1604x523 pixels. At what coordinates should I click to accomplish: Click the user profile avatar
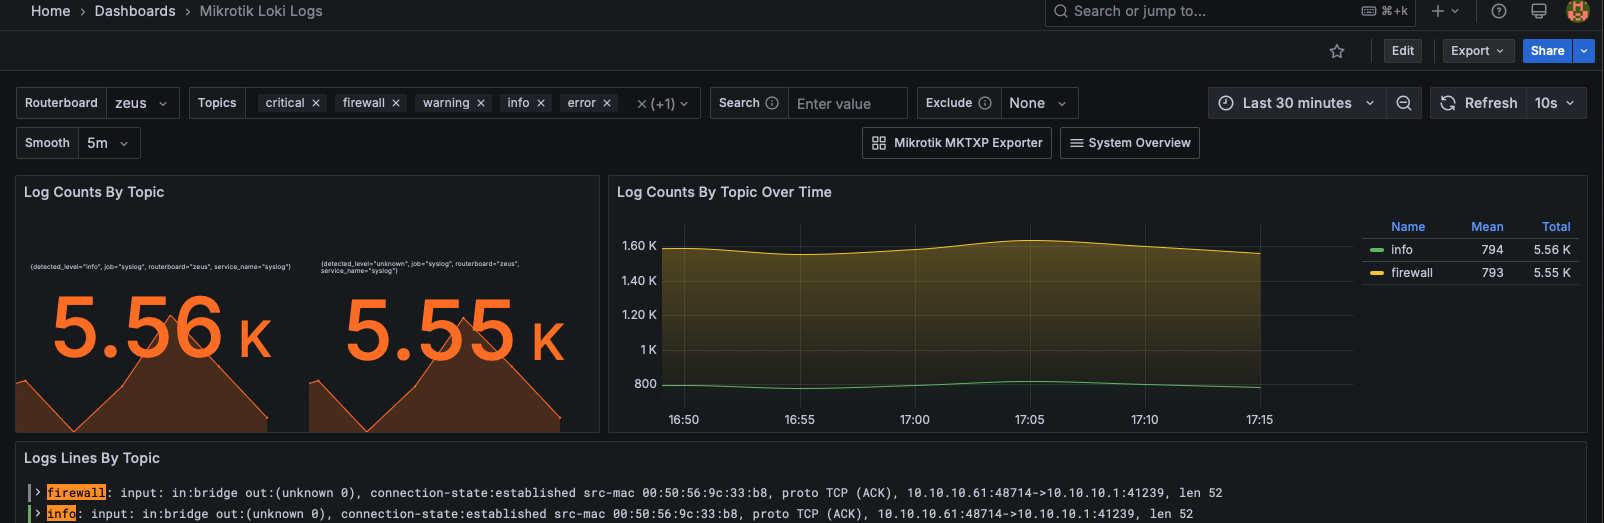[x=1577, y=11]
